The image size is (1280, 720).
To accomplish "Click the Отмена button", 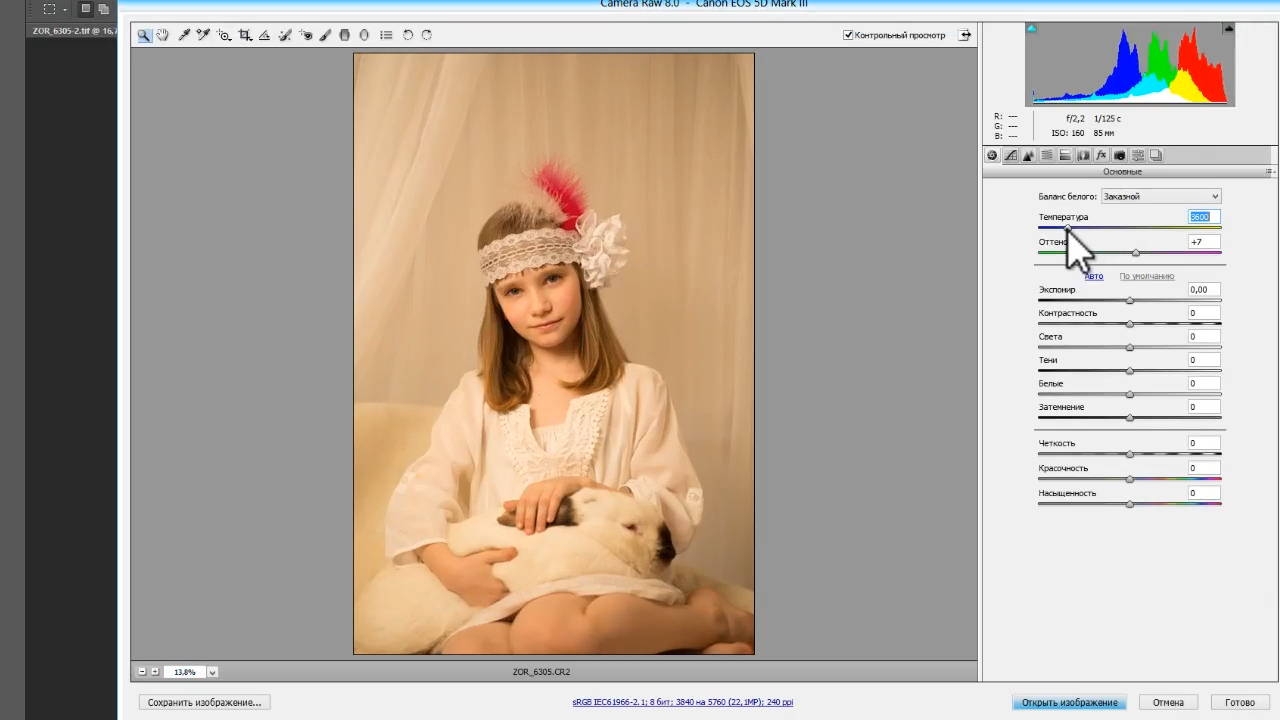I will [1168, 702].
